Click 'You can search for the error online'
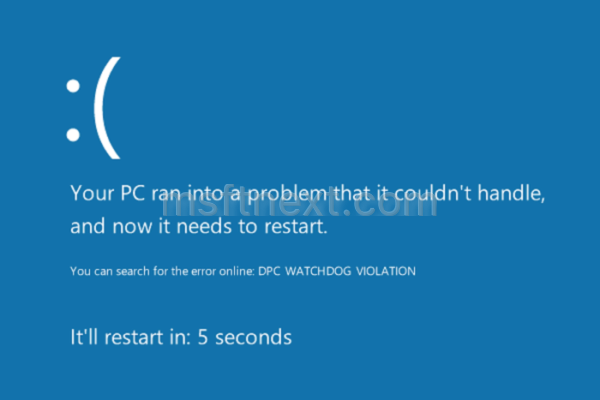This screenshot has height=400, width=600. click(162, 271)
